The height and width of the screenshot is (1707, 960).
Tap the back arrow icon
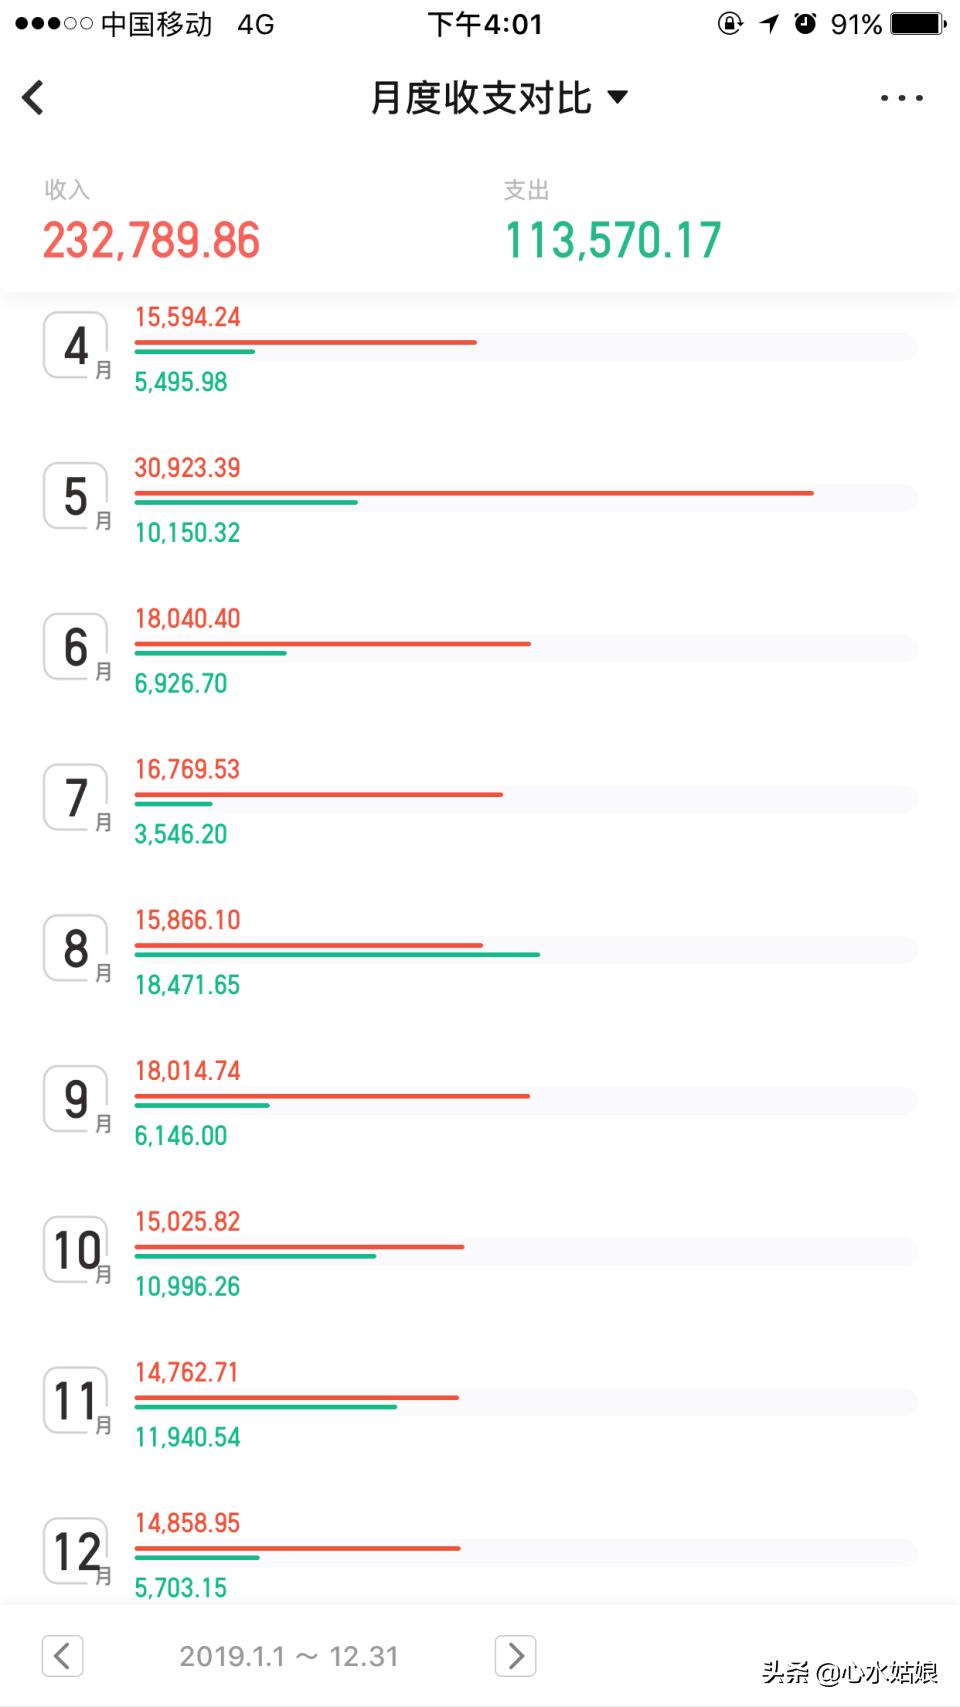pyautogui.click(x=34, y=98)
